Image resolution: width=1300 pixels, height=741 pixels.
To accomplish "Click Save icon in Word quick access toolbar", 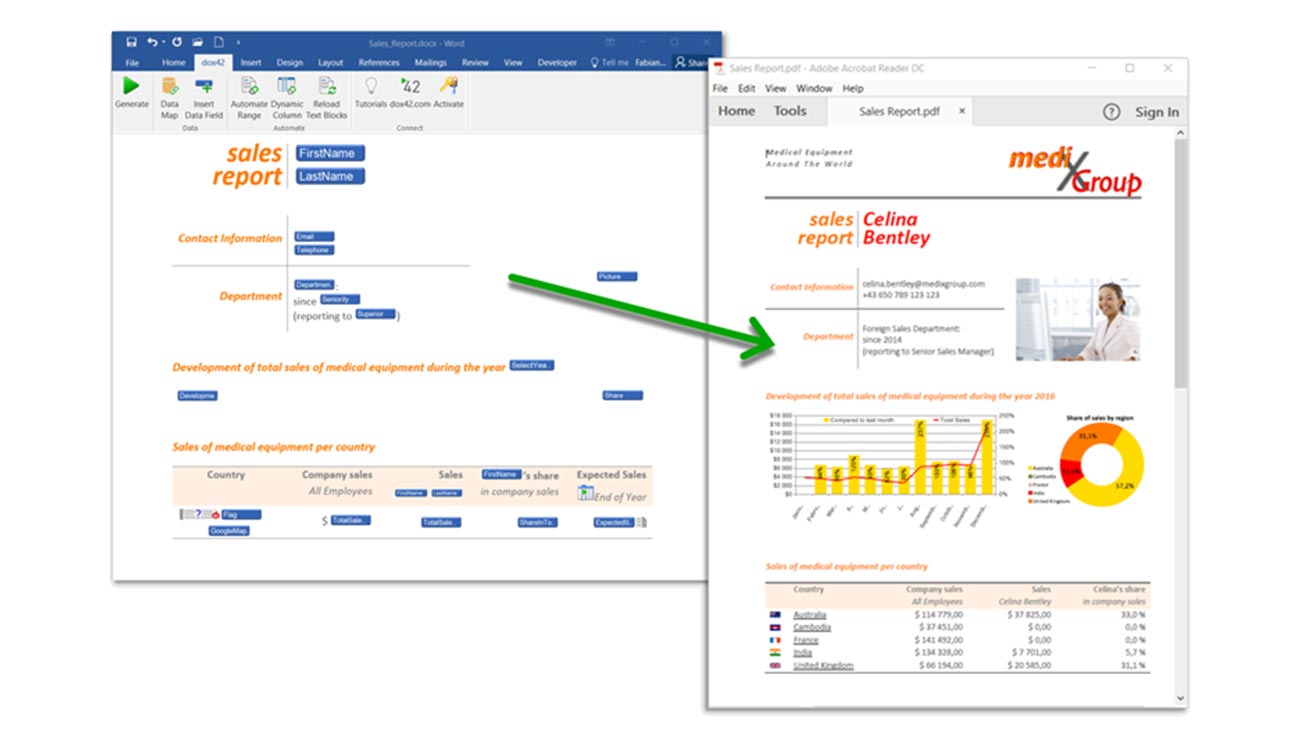I will [132, 42].
